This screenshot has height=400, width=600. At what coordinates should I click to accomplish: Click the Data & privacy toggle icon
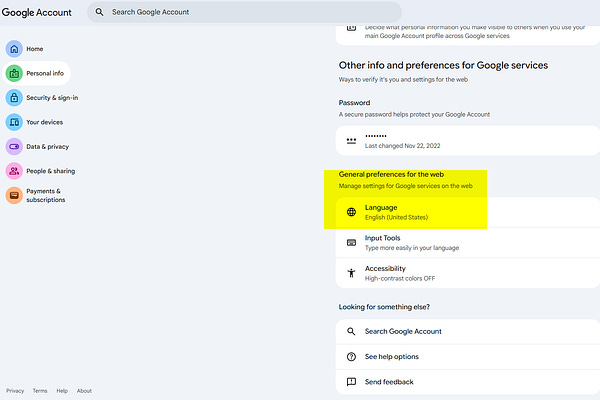14,147
